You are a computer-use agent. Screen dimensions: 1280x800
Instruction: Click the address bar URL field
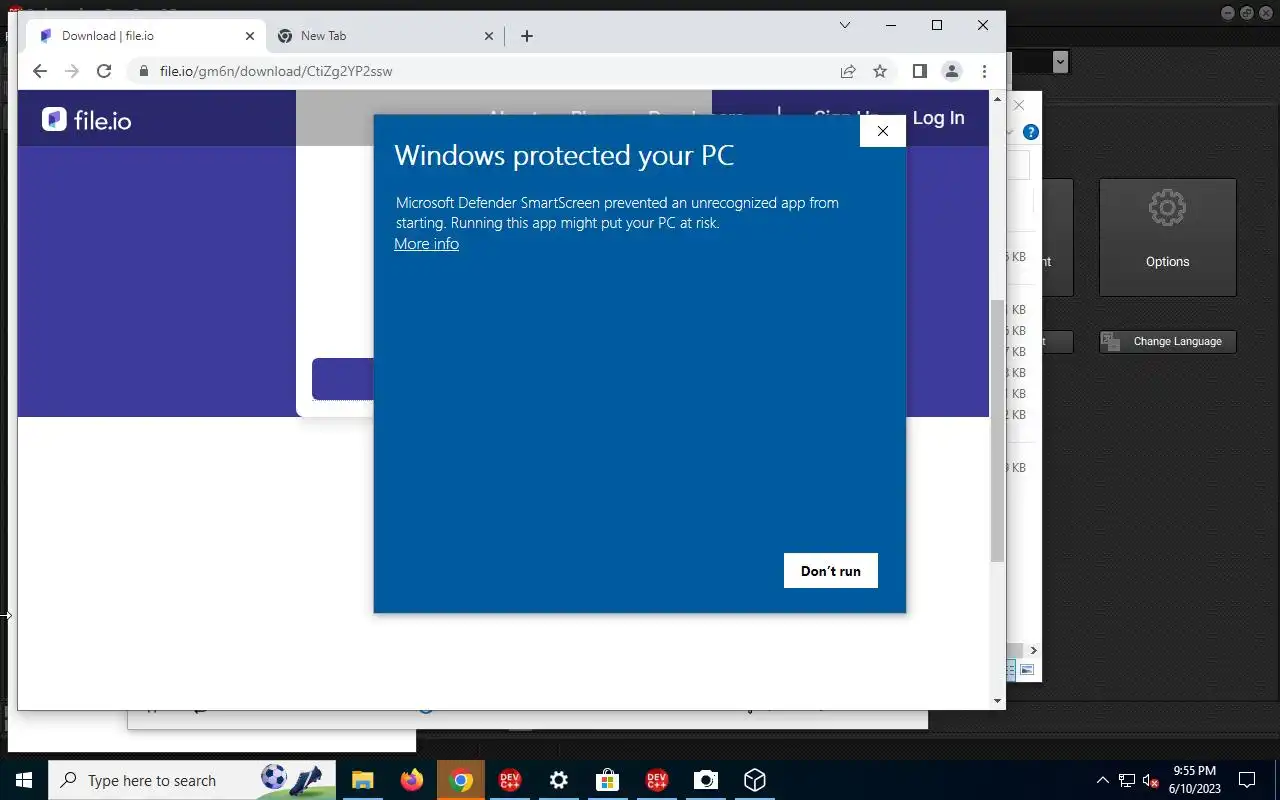click(x=484, y=71)
